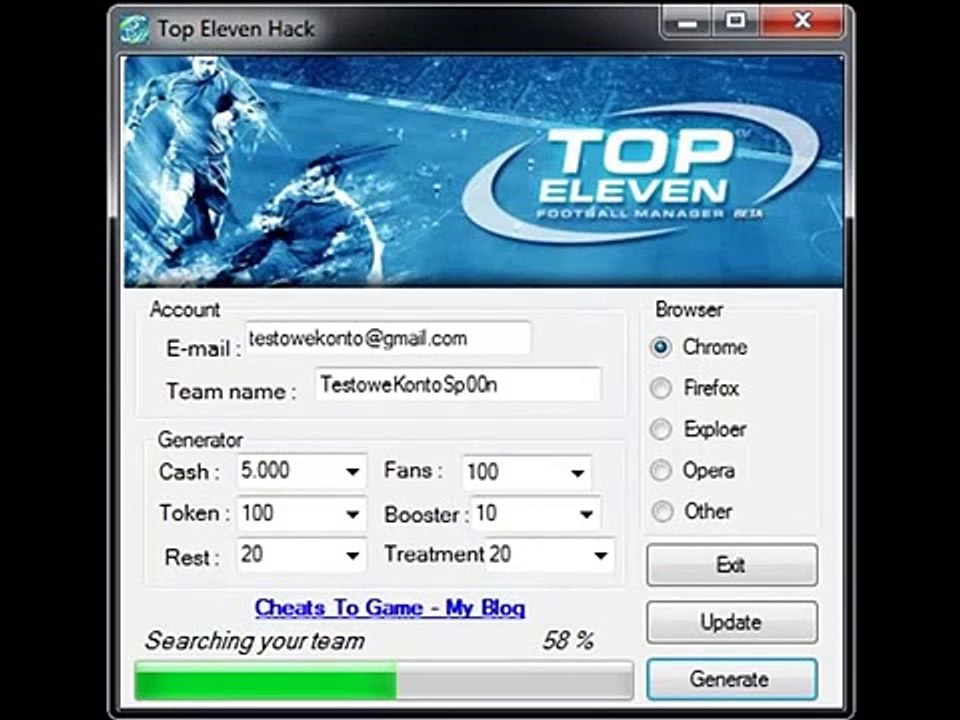The image size is (960, 720).
Task: Select Opera as the browser
Action: pos(661,470)
